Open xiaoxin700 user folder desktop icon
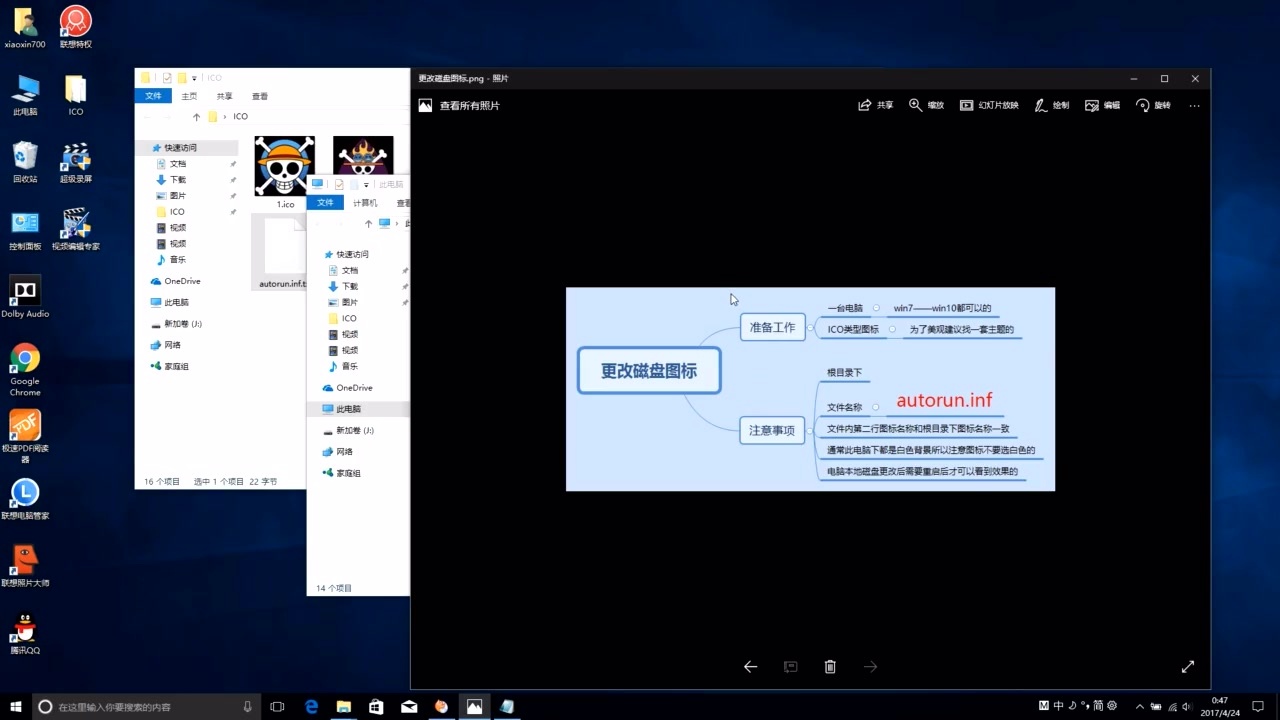The image size is (1280, 720). tap(25, 27)
